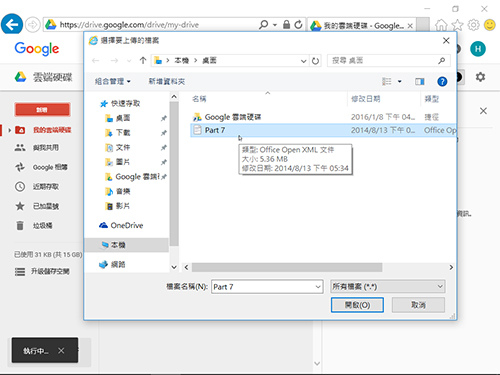Image resolution: width=500 pixels, height=375 pixels.
Task: Close the Google Drive browser tab
Action: (410, 26)
